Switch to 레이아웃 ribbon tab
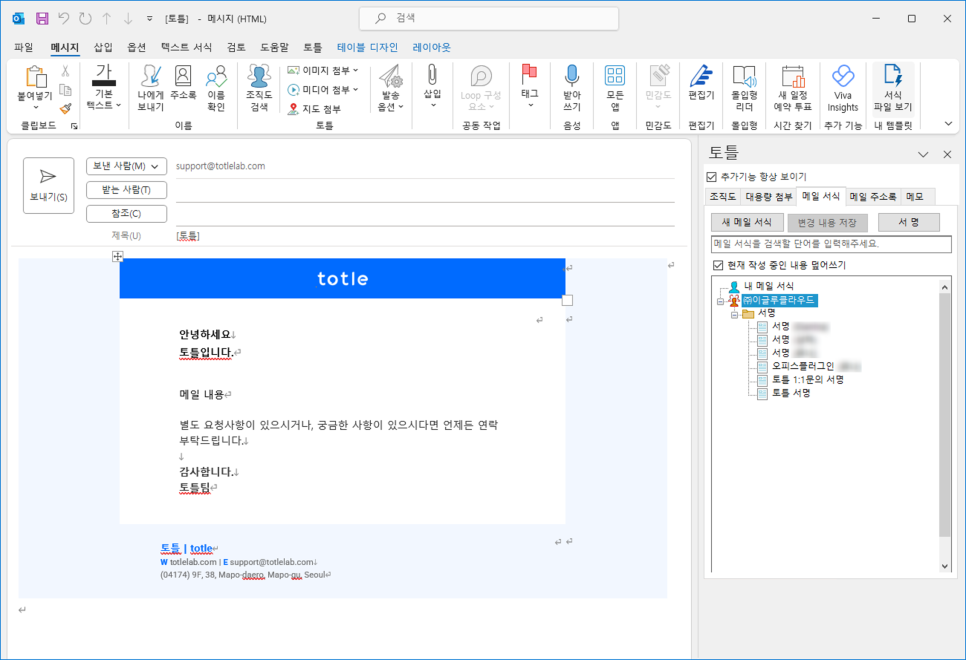 [431, 47]
